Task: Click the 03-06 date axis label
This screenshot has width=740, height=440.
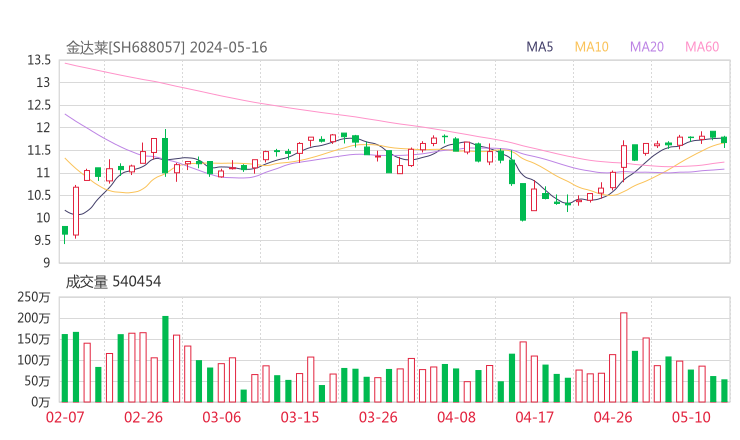Action: [x=222, y=417]
